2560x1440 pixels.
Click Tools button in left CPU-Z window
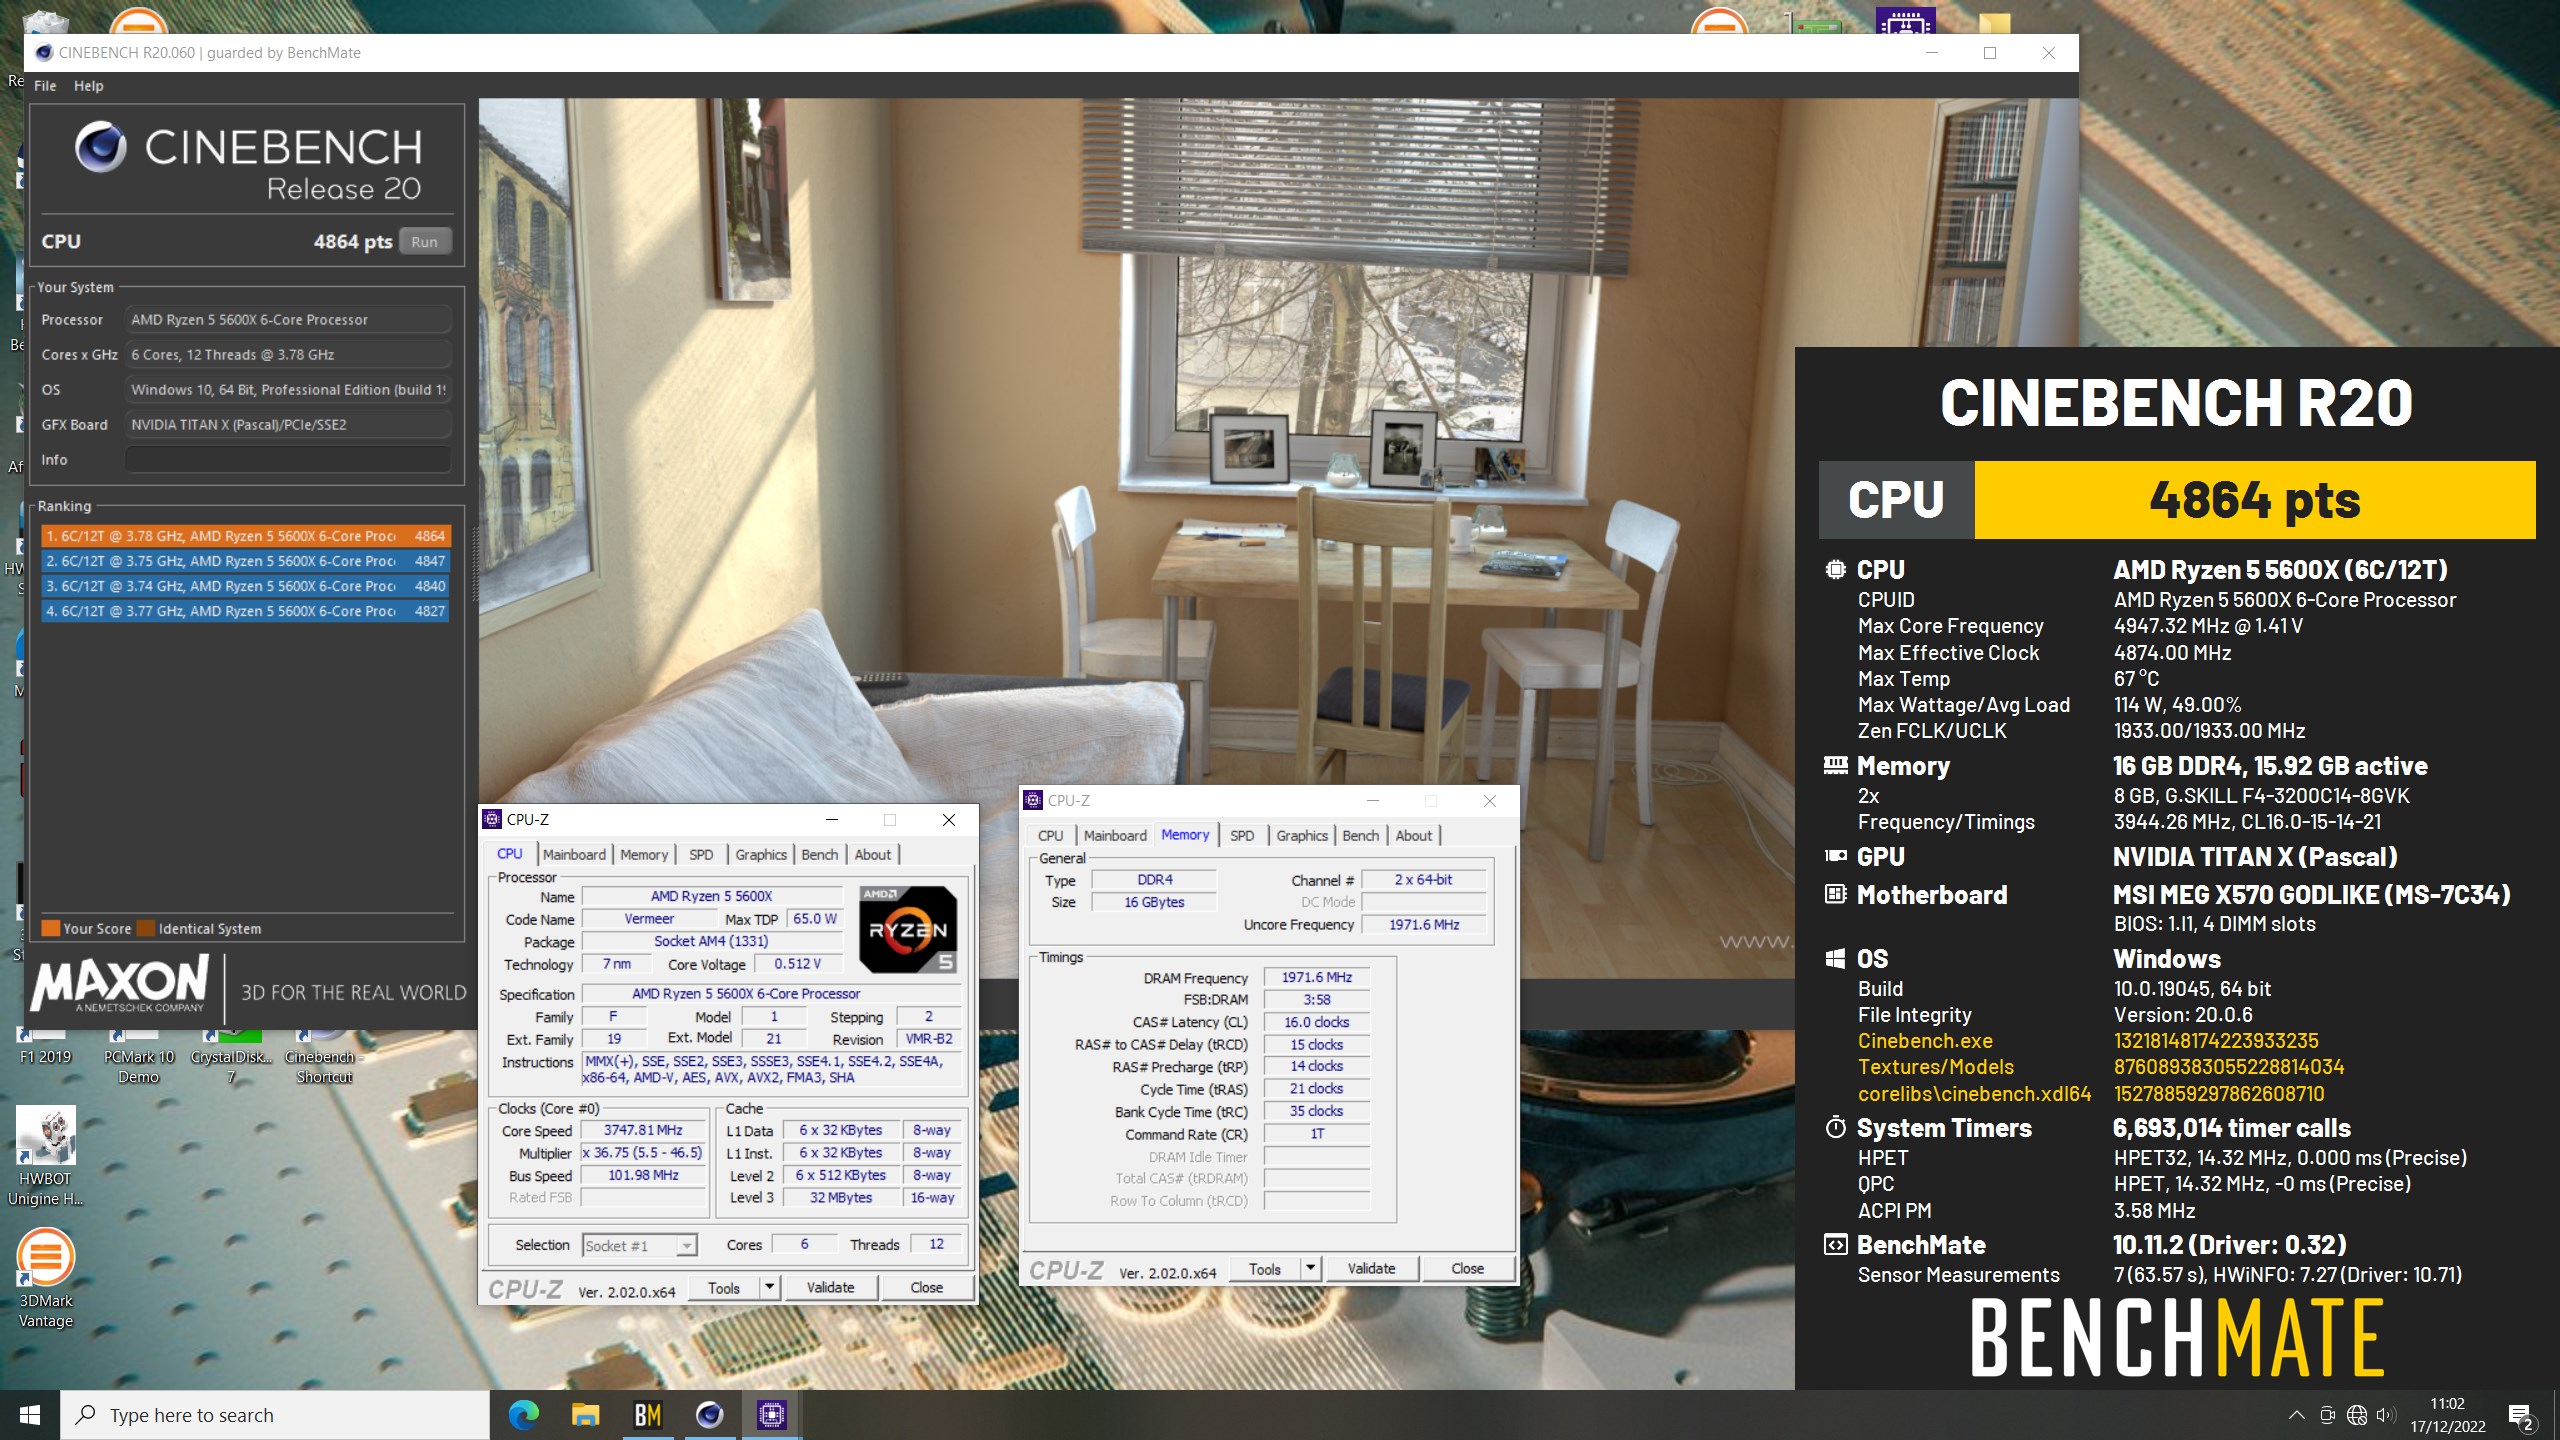[x=724, y=1288]
